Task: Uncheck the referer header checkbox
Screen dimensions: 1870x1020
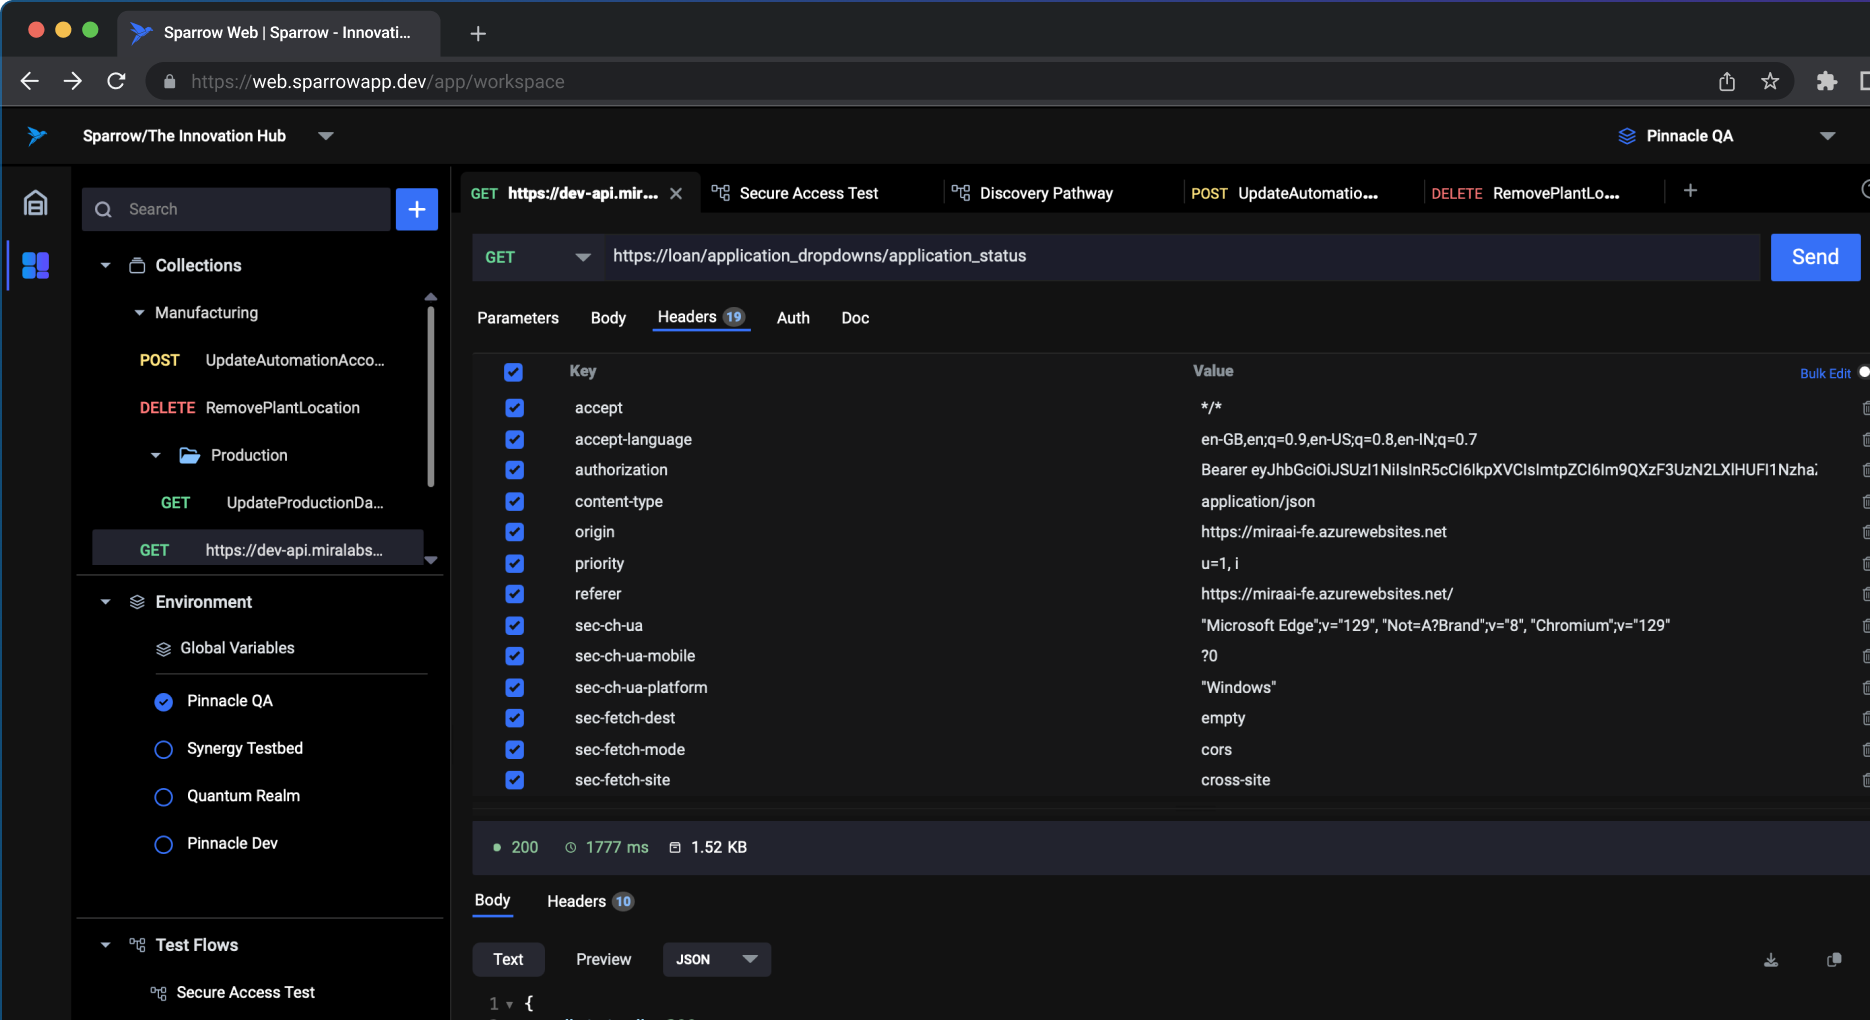Action: 514,594
